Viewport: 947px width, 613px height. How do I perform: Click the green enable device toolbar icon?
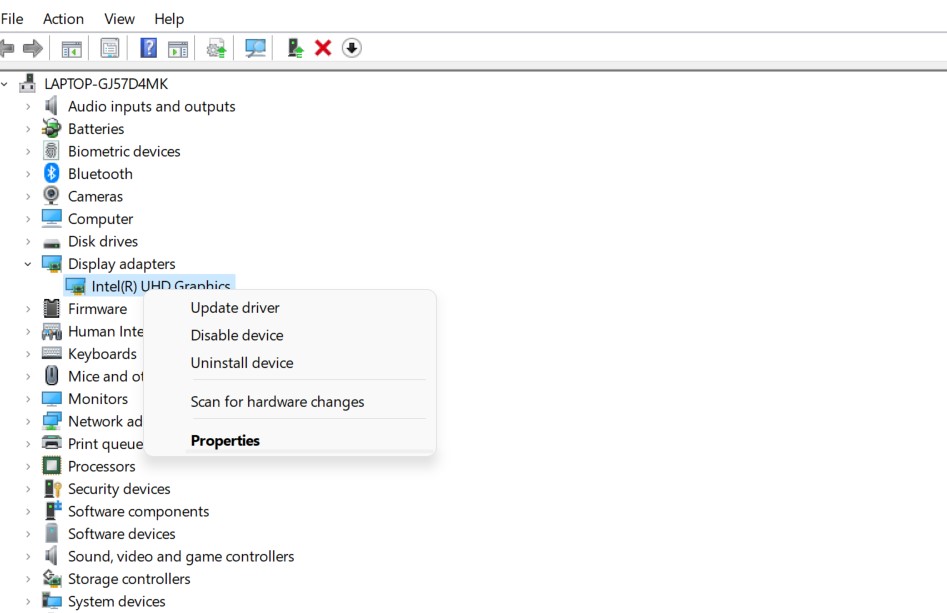[x=295, y=48]
